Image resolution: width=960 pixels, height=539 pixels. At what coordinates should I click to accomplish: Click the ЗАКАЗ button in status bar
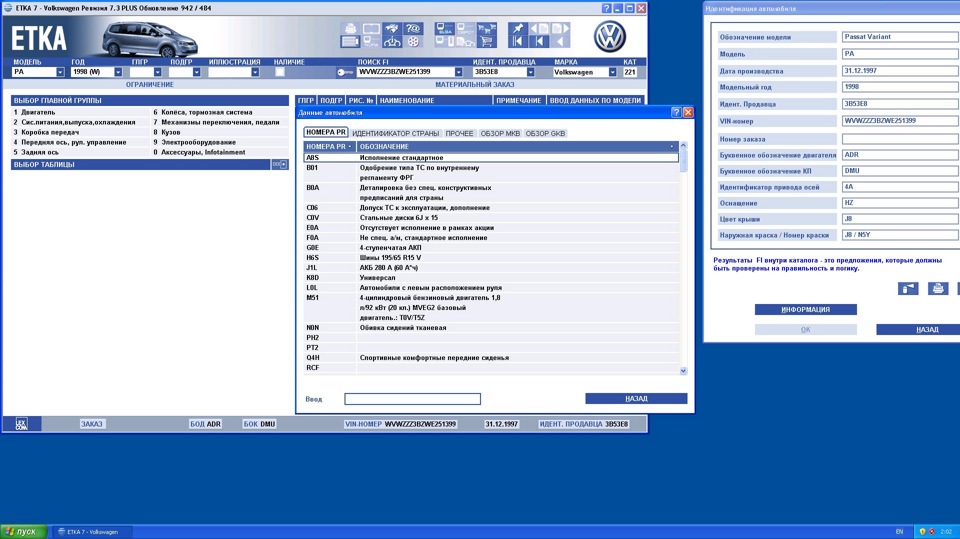point(92,424)
